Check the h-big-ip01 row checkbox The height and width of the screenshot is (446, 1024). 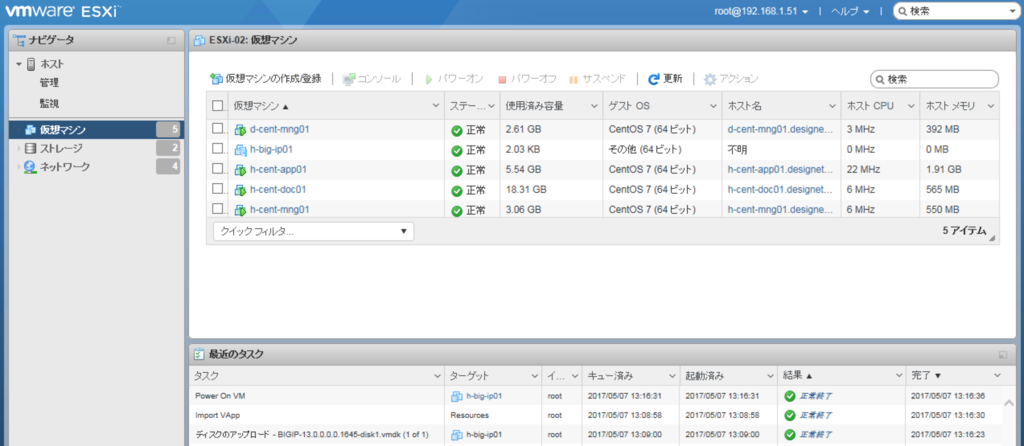(217, 149)
